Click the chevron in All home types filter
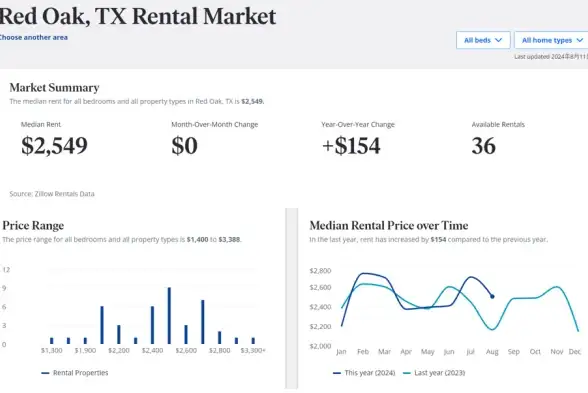The width and height of the screenshot is (588, 393). point(580,40)
